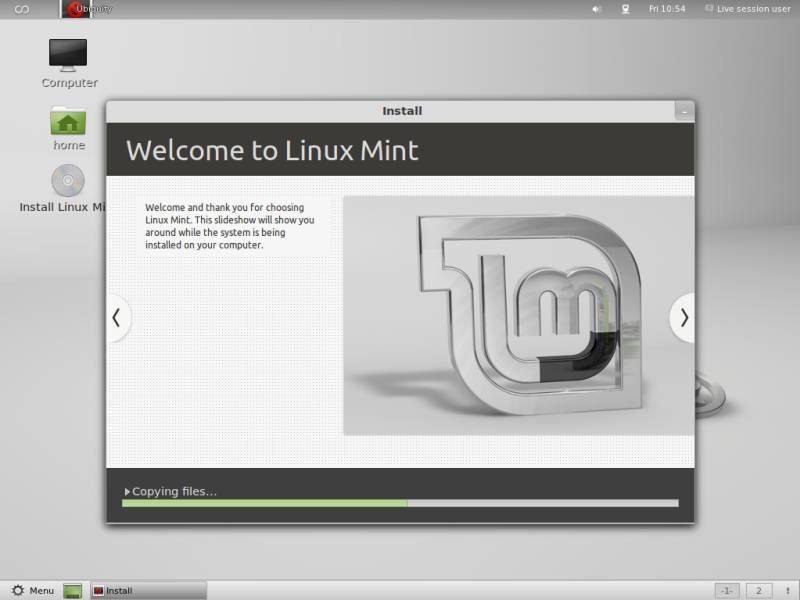Open the volume control in the top panel
This screenshot has width=800, height=600.
click(596, 9)
